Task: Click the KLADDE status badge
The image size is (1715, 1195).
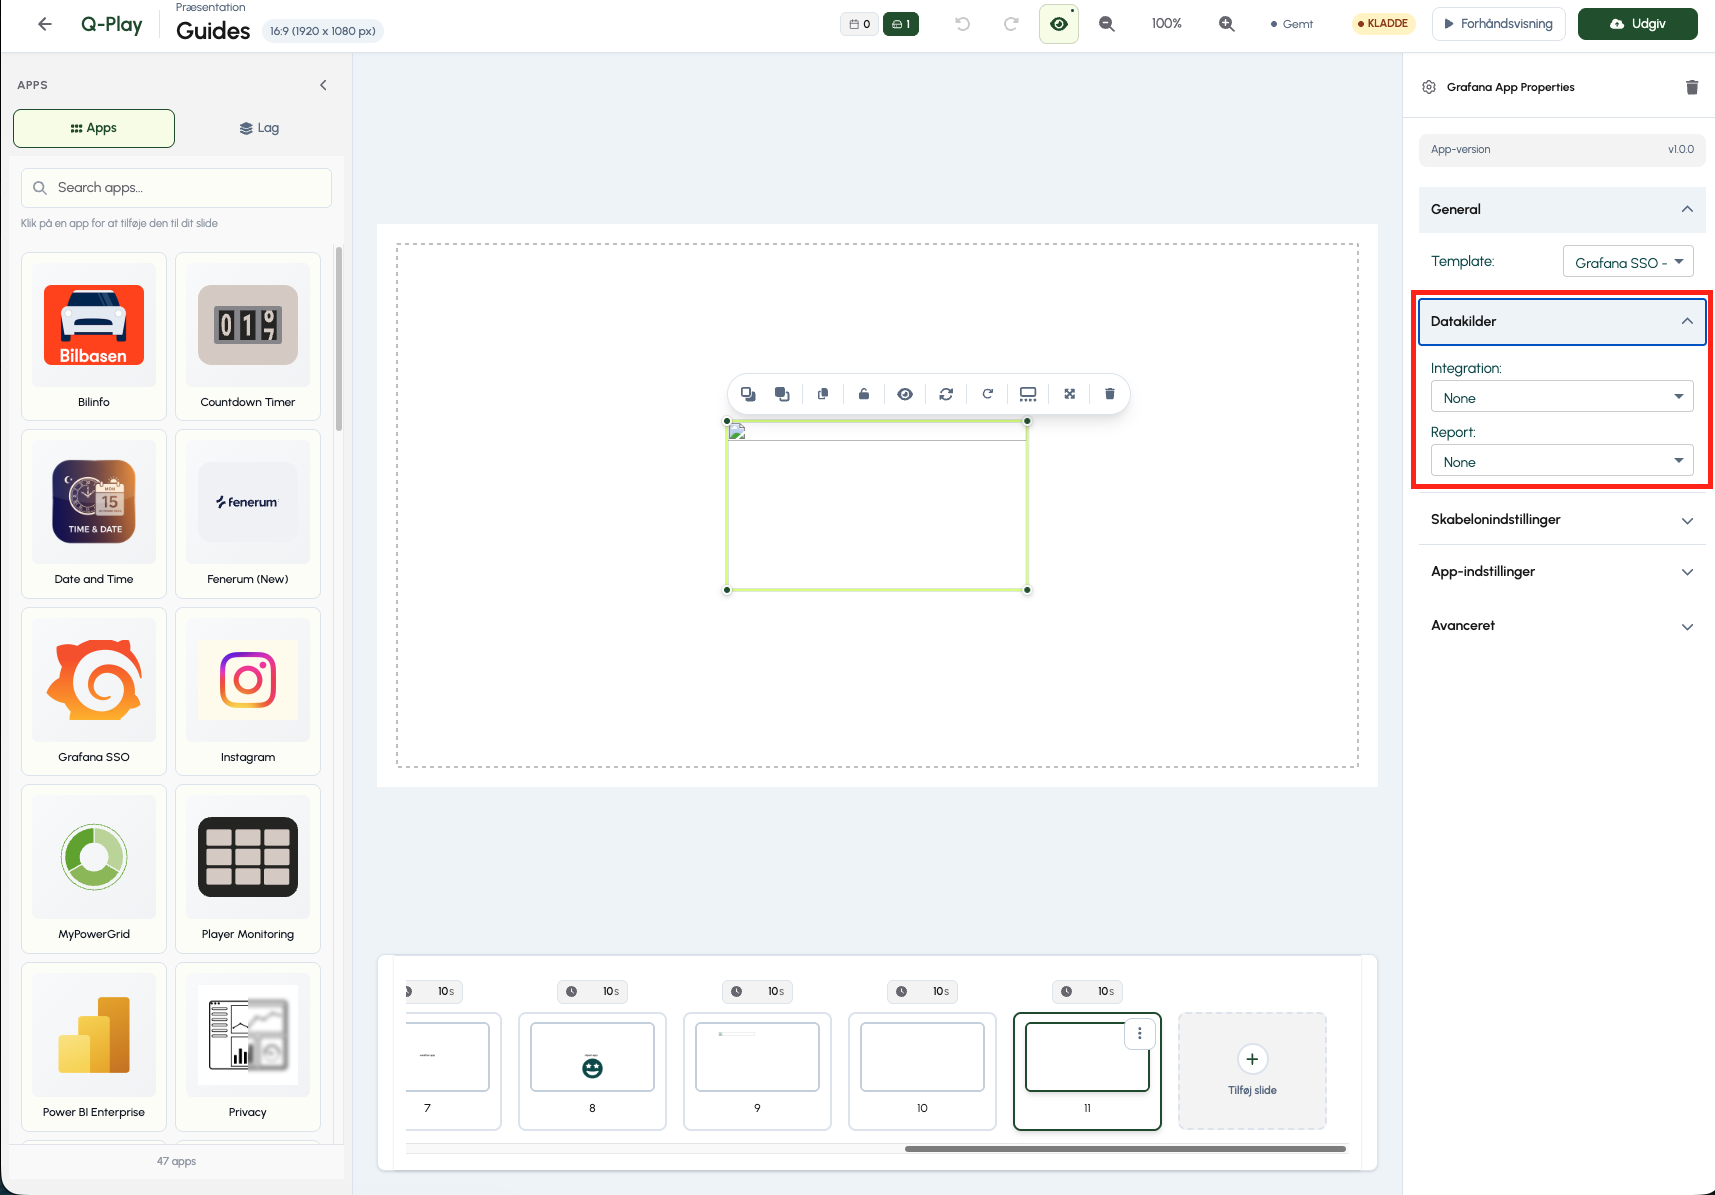Action: (1383, 24)
